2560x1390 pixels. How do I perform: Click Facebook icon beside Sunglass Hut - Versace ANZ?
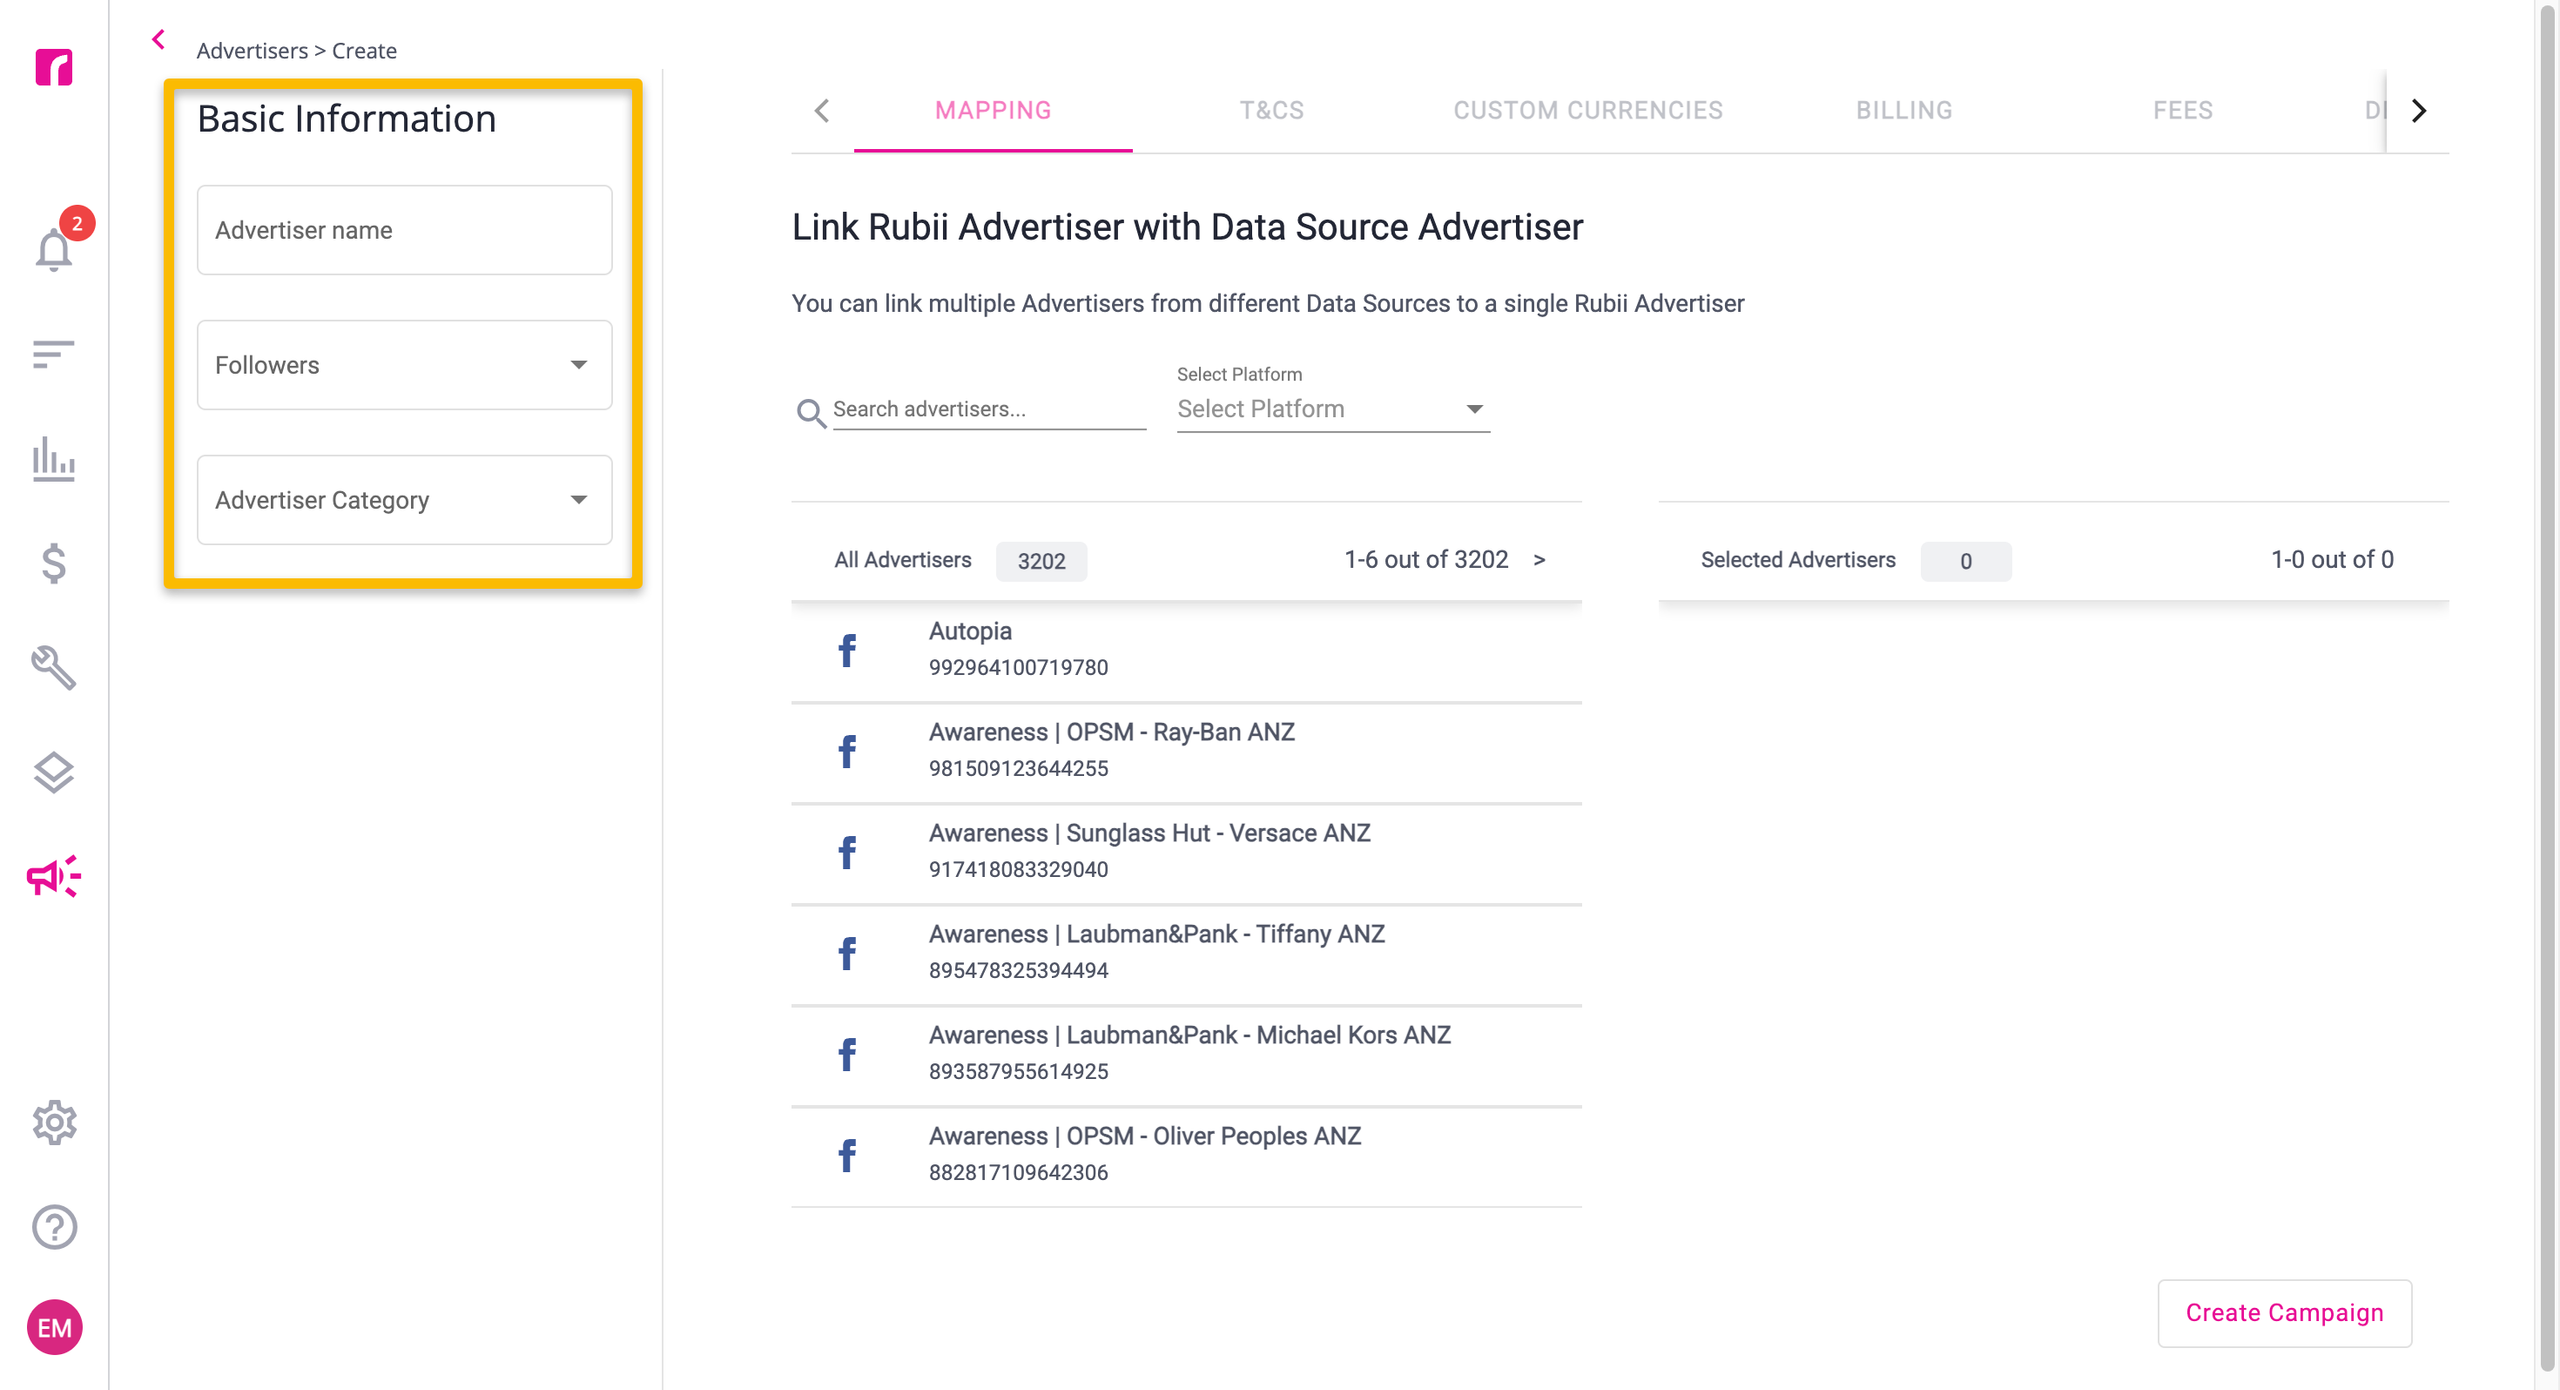pyautogui.click(x=847, y=853)
